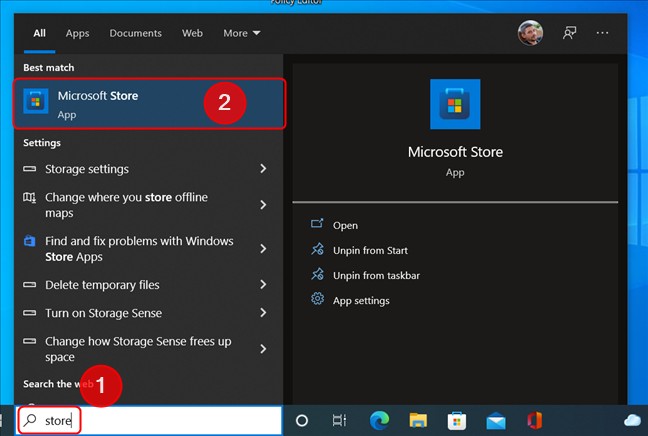This screenshot has height=436, width=648.
Task: Switch to the Documents tab
Action: point(136,33)
